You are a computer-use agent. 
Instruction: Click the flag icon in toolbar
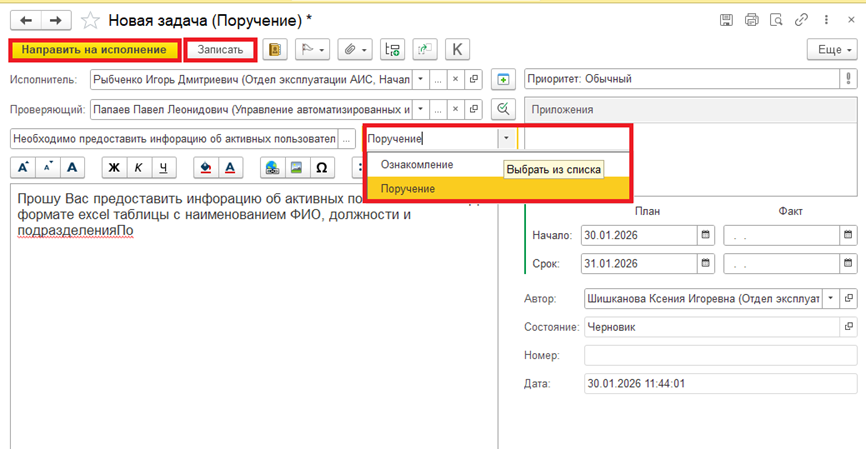(311, 49)
